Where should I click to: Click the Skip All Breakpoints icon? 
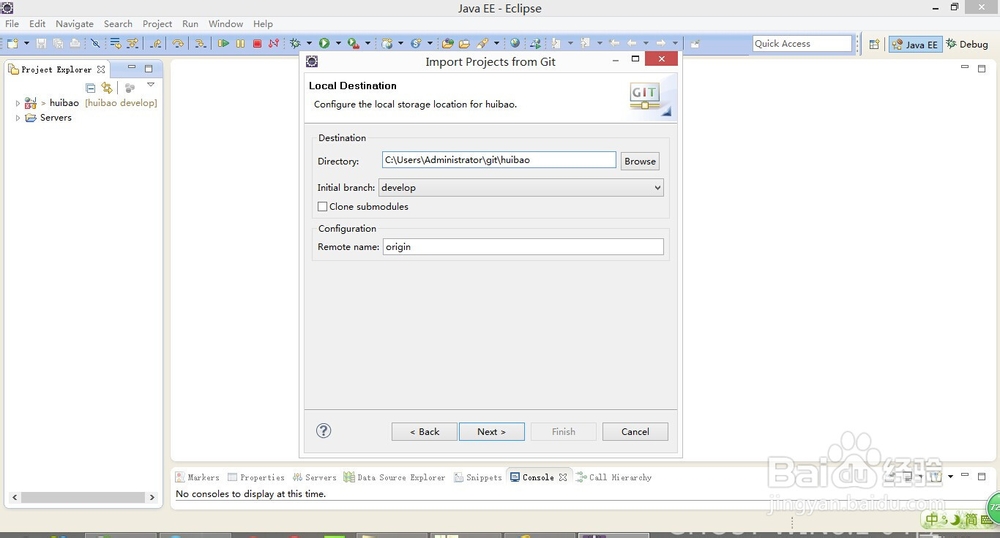click(x=95, y=43)
